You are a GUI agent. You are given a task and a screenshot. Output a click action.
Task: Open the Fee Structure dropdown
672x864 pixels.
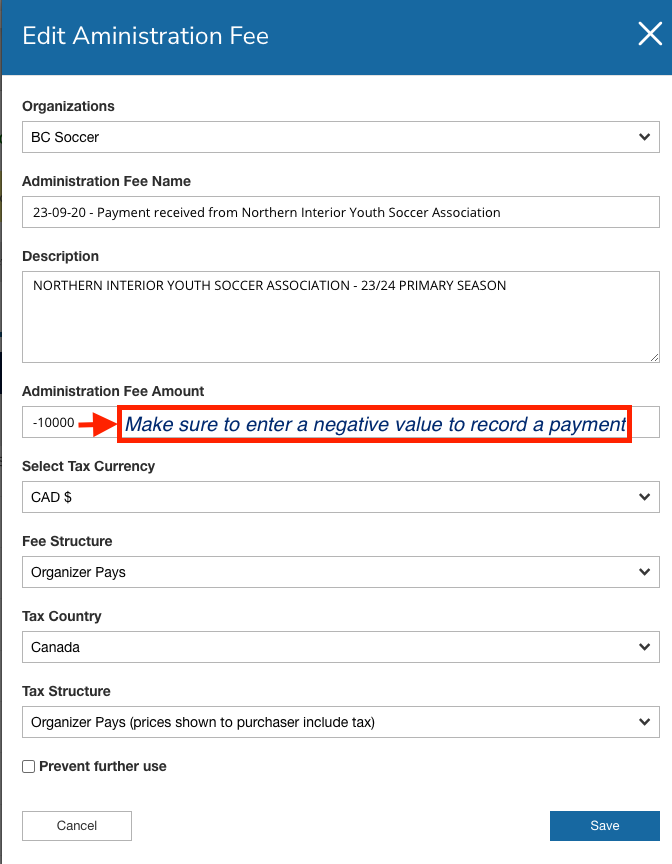click(340, 572)
